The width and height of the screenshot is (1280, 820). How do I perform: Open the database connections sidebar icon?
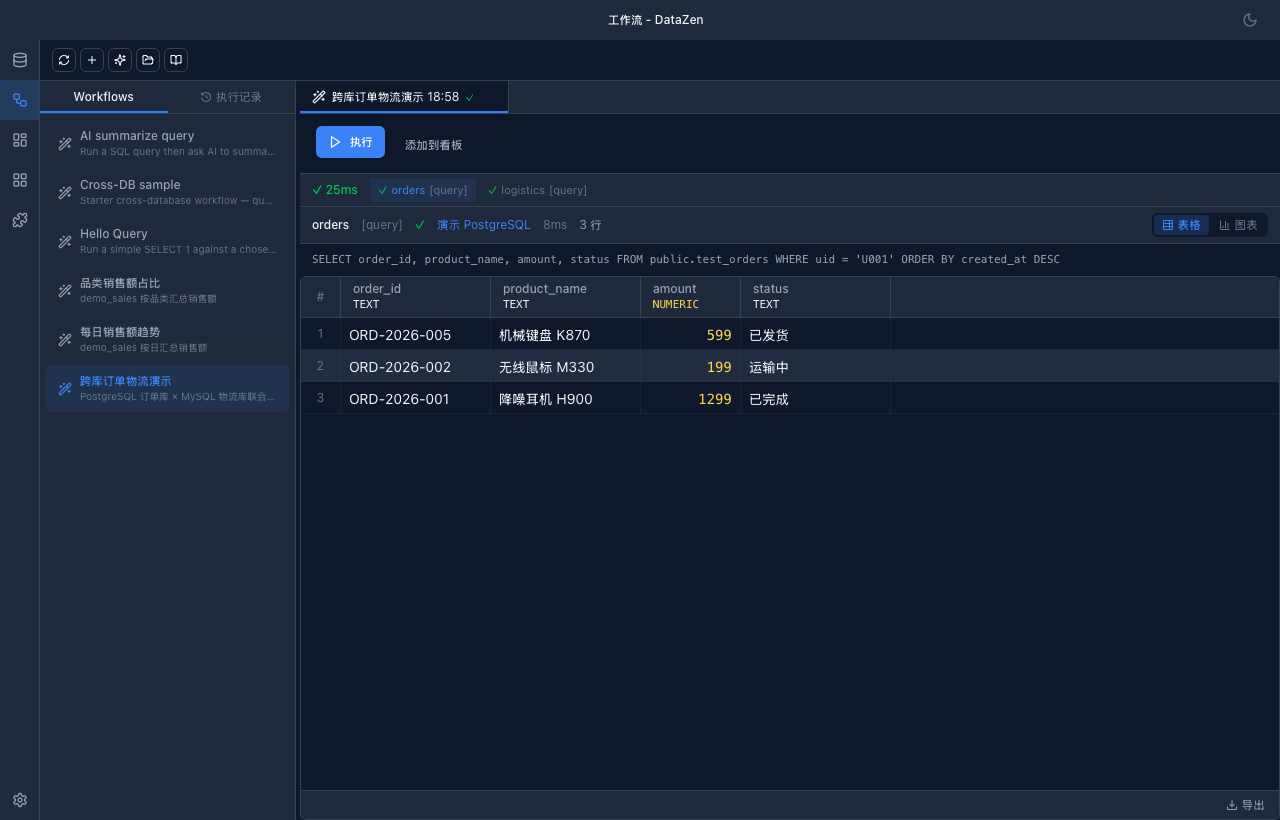point(20,60)
